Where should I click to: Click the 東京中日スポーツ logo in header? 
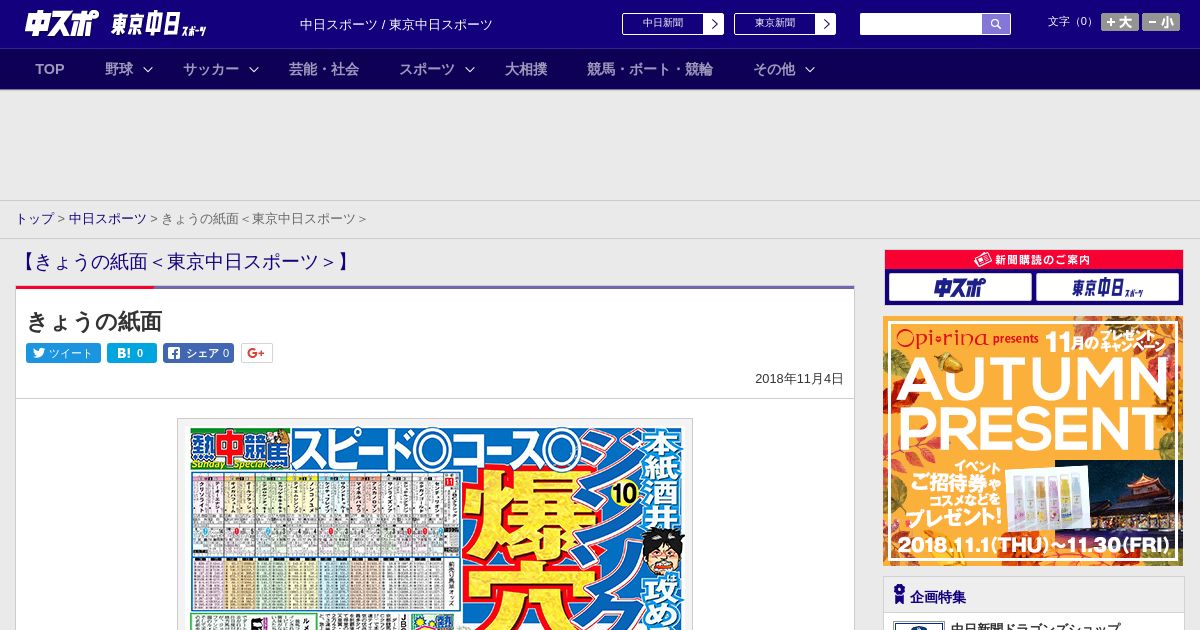159,25
